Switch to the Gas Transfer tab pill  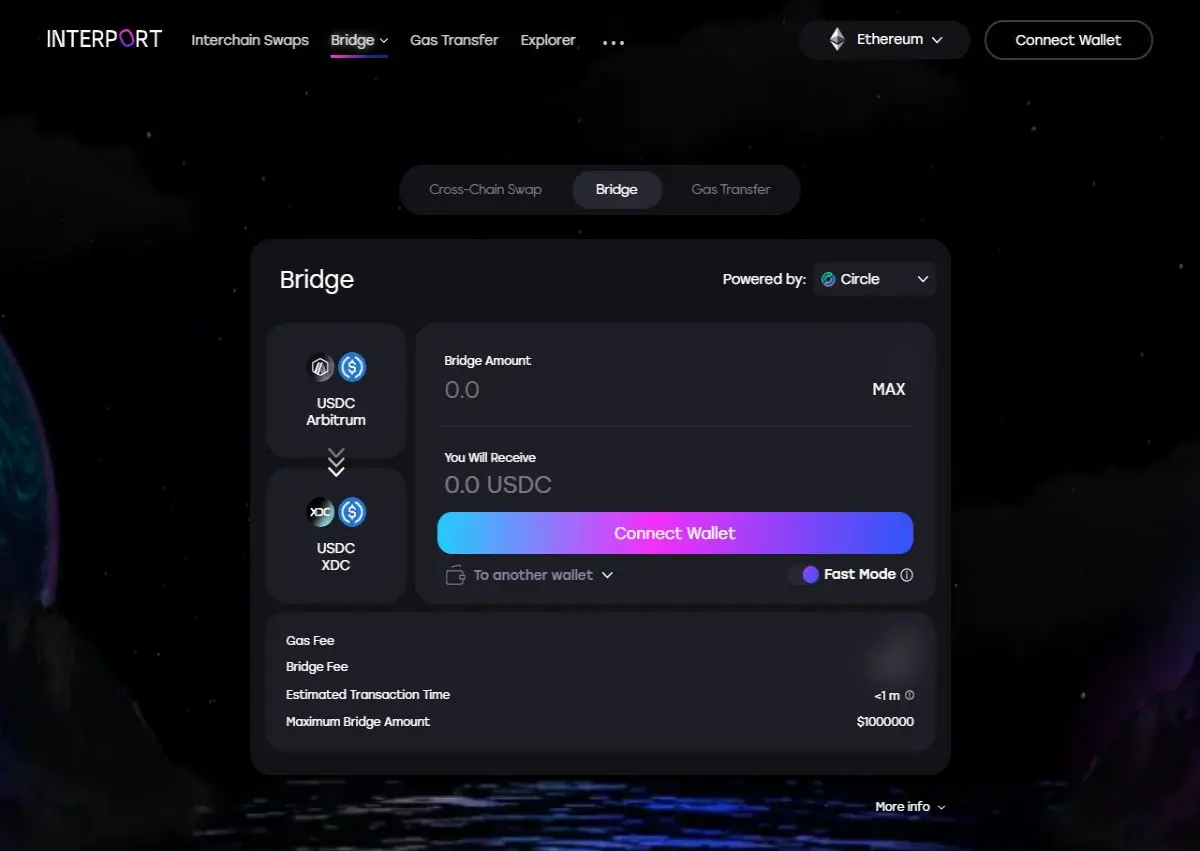[x=731, y=189]
